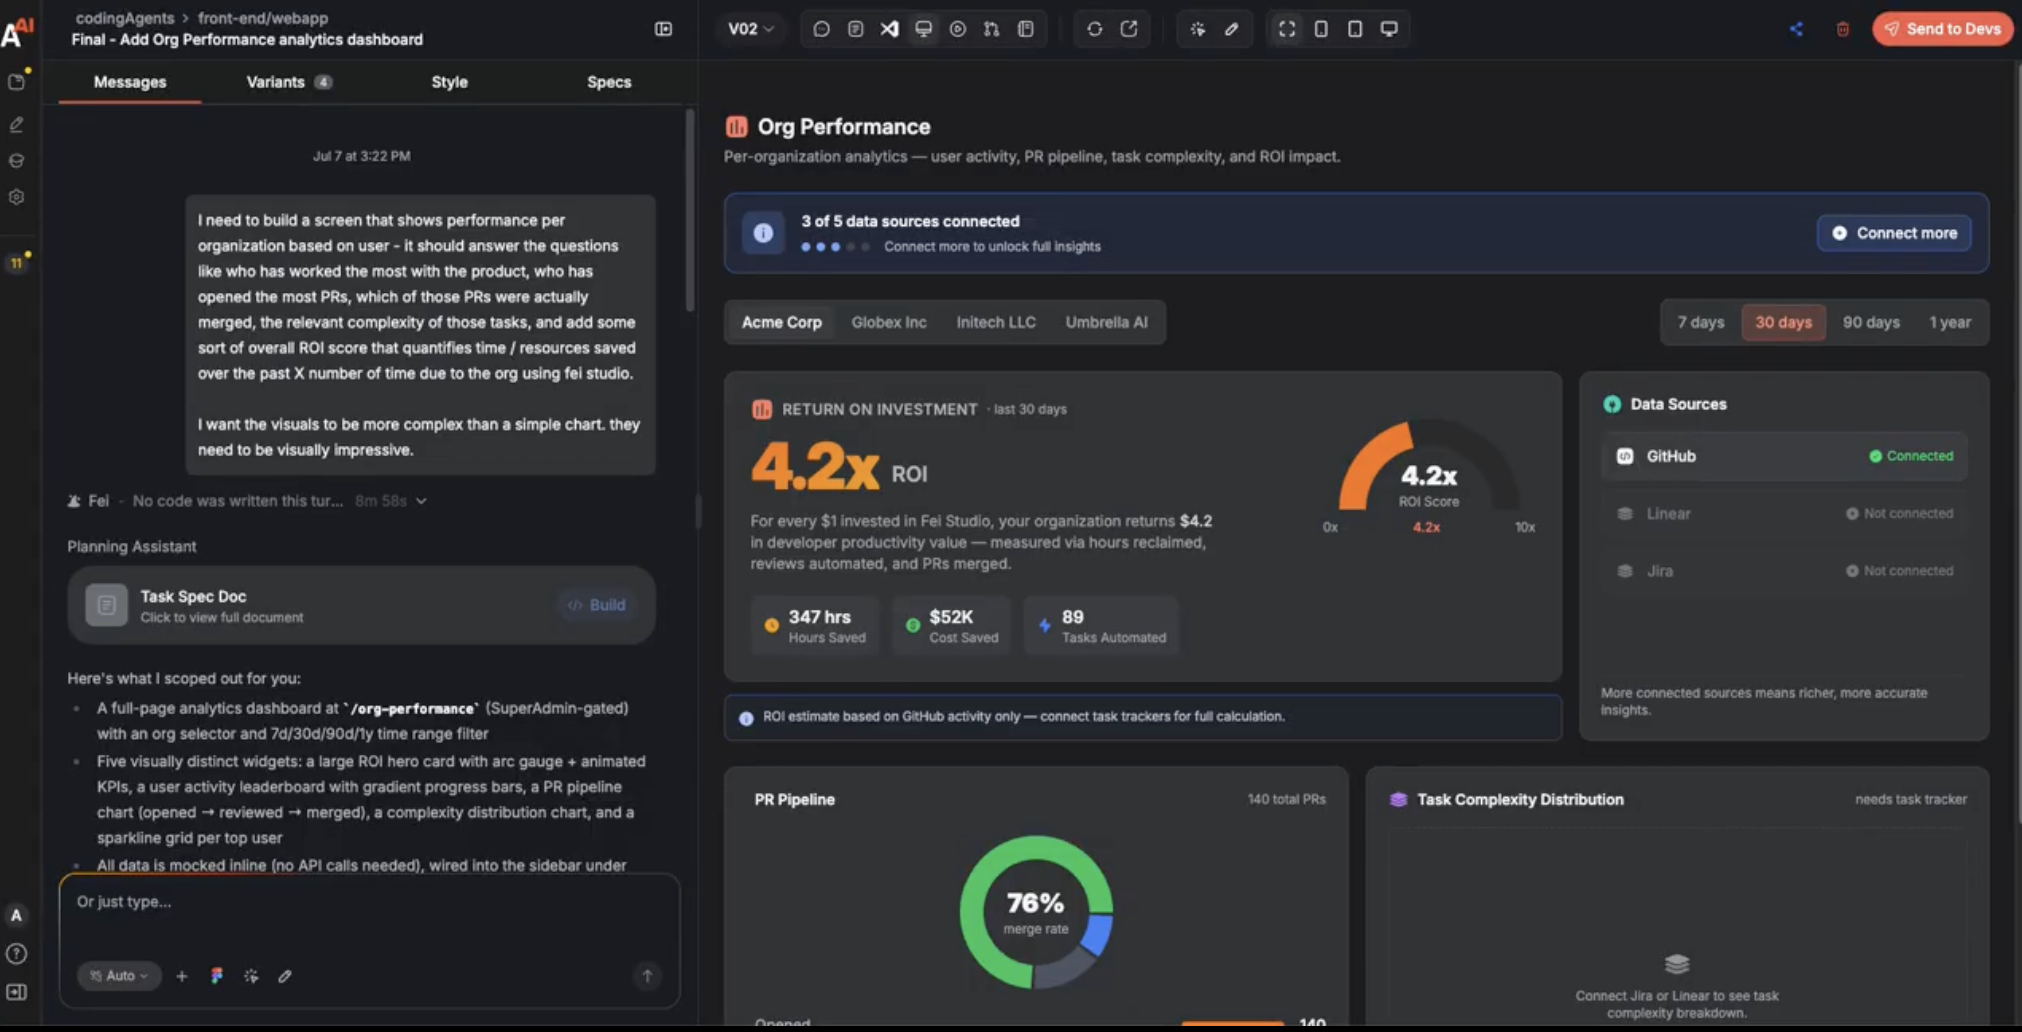The width and height of the screenshot is (2022, 1032).
Task: Select the Acme Corp organization tab
Action: pyautogui.click(x=781, y=322)
